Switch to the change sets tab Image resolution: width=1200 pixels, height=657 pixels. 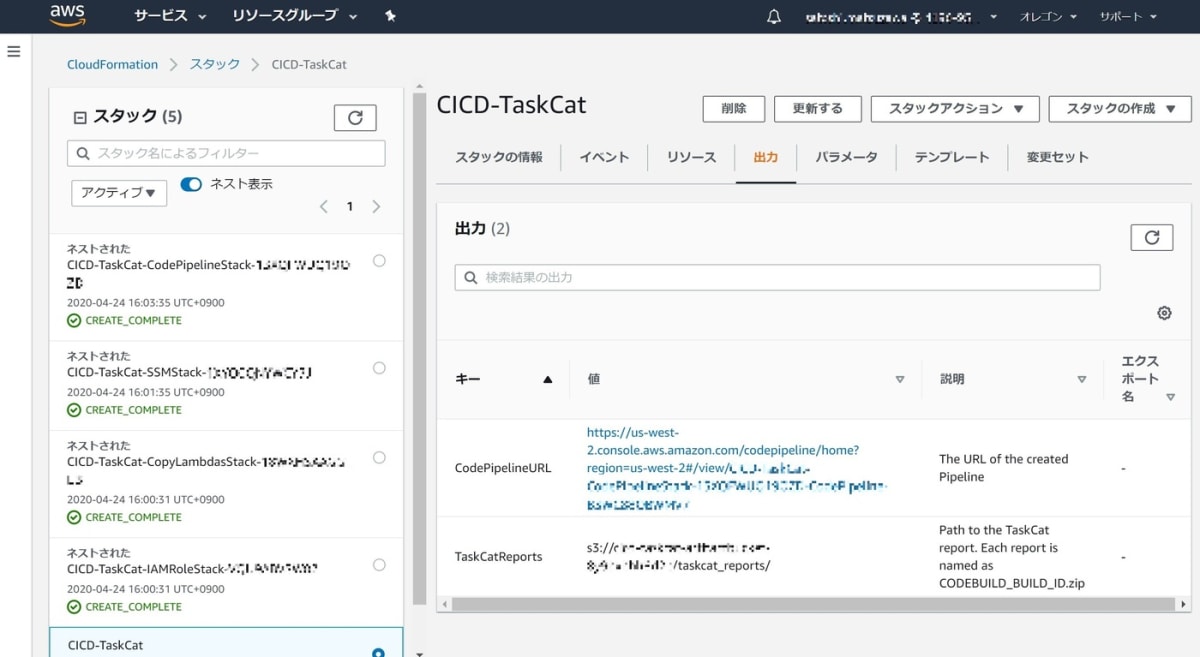(1057, 158)
